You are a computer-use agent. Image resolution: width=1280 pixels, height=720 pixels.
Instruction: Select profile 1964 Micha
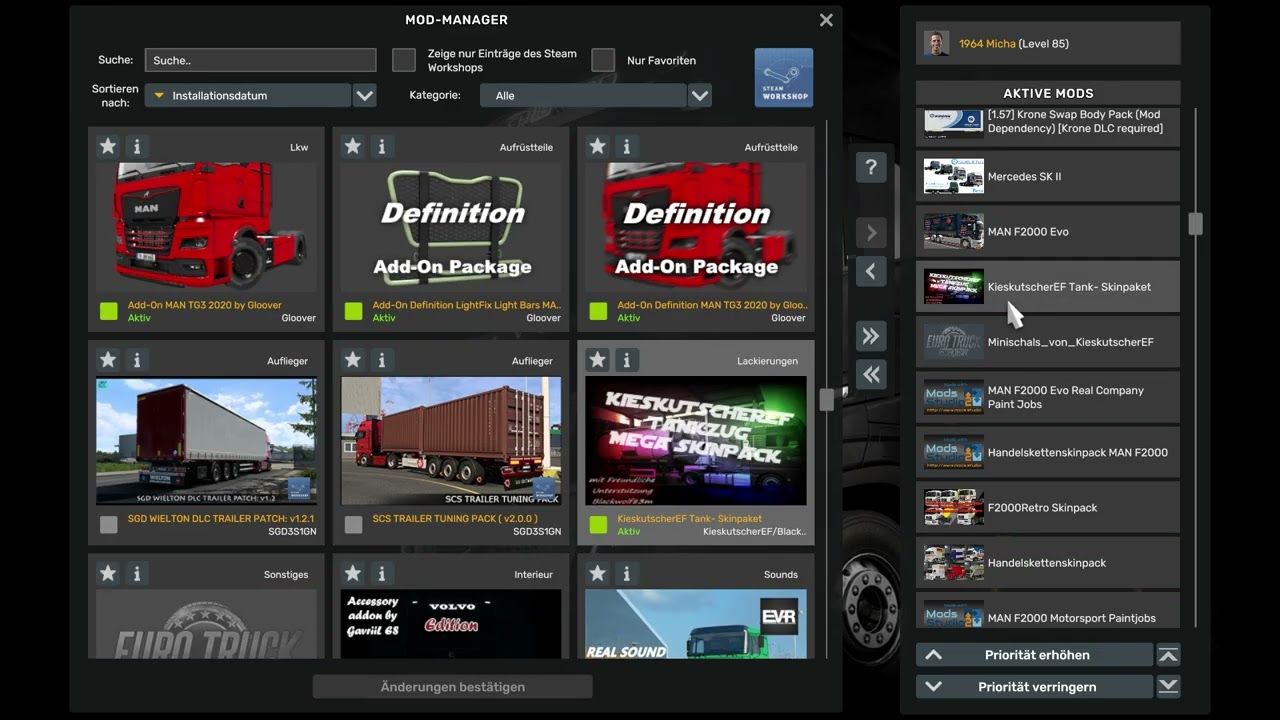[x=1048, y=44]
